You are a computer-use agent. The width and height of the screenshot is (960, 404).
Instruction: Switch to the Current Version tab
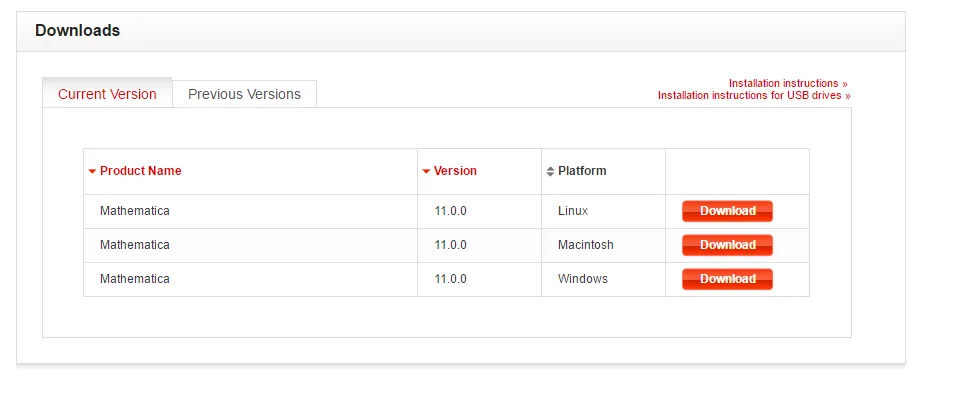click(x=107, y=94)
